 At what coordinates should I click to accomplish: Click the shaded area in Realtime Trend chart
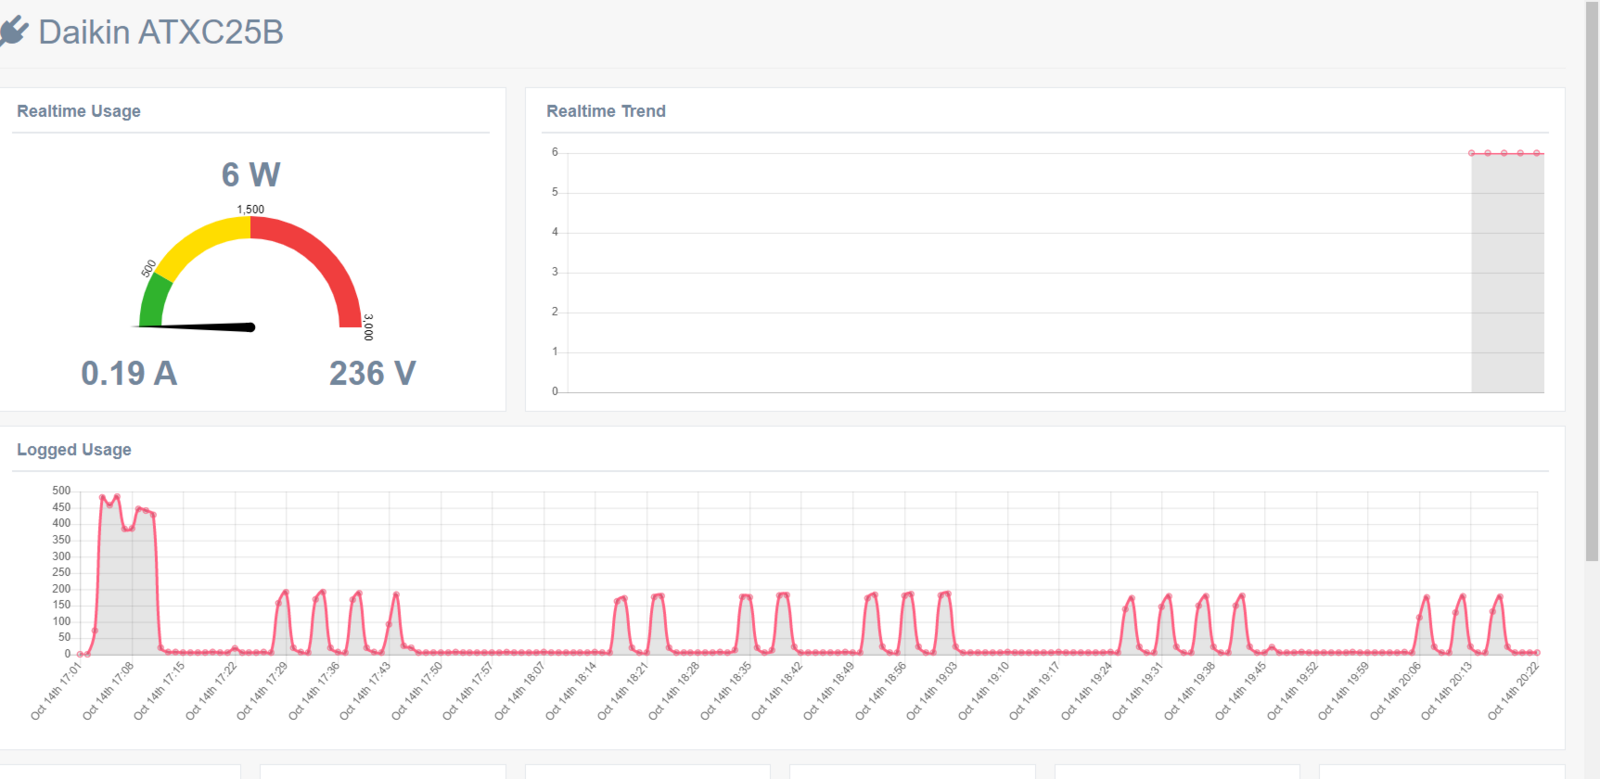point(1507,272)
